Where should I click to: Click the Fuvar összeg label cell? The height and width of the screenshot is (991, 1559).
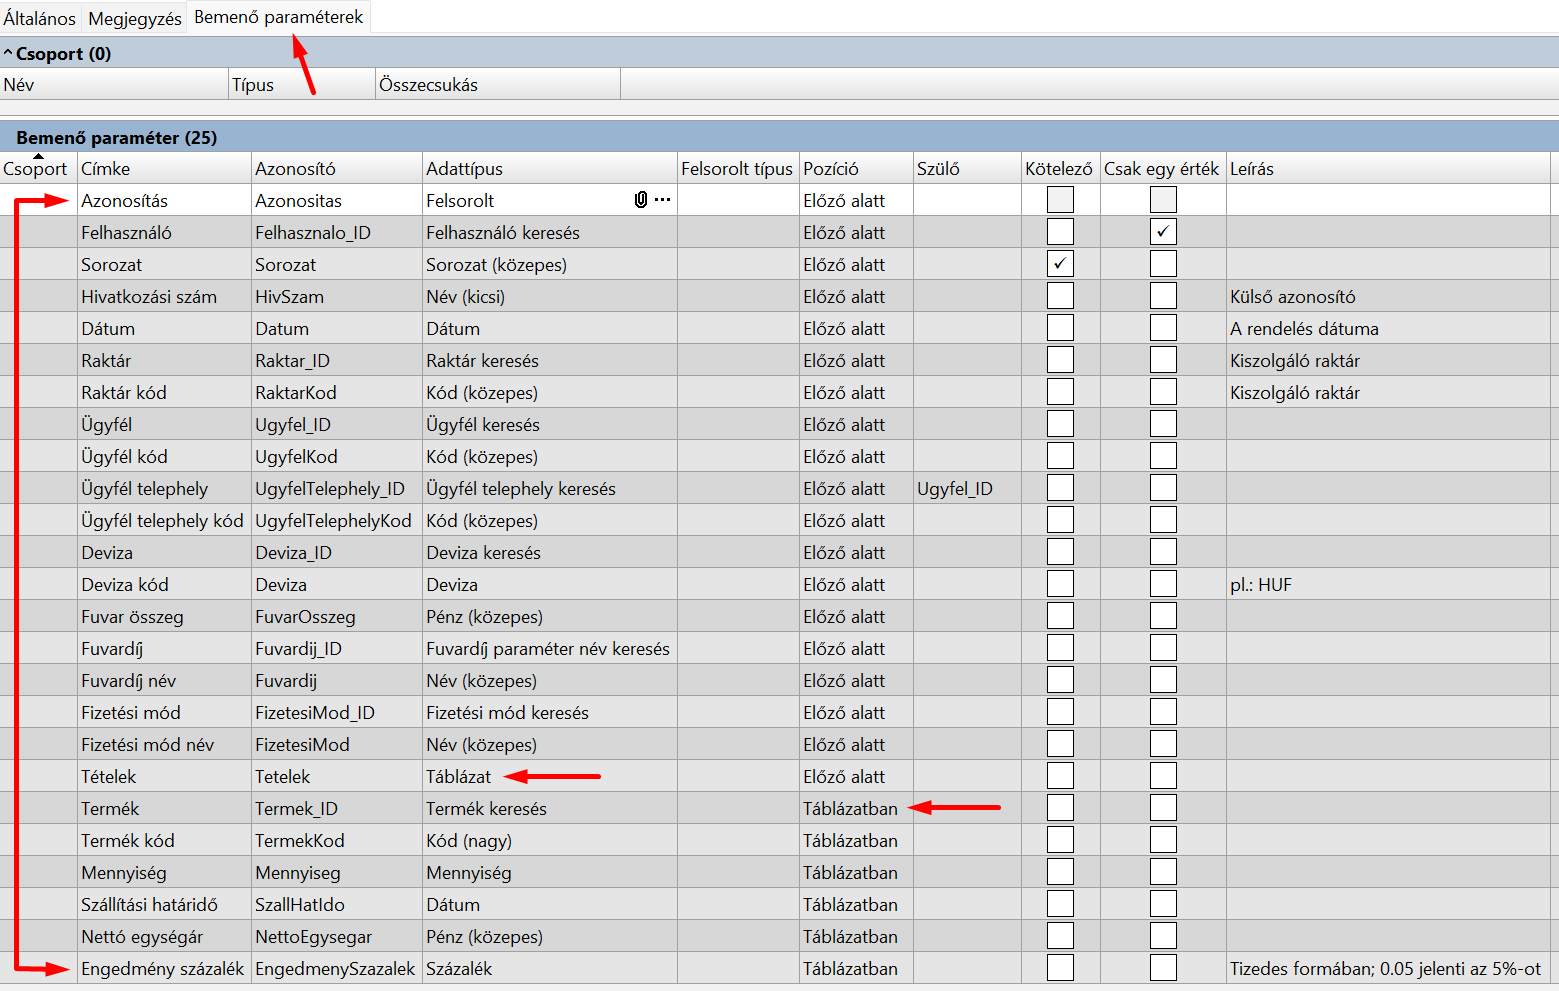pyautogui.click(x=164, y=616)
